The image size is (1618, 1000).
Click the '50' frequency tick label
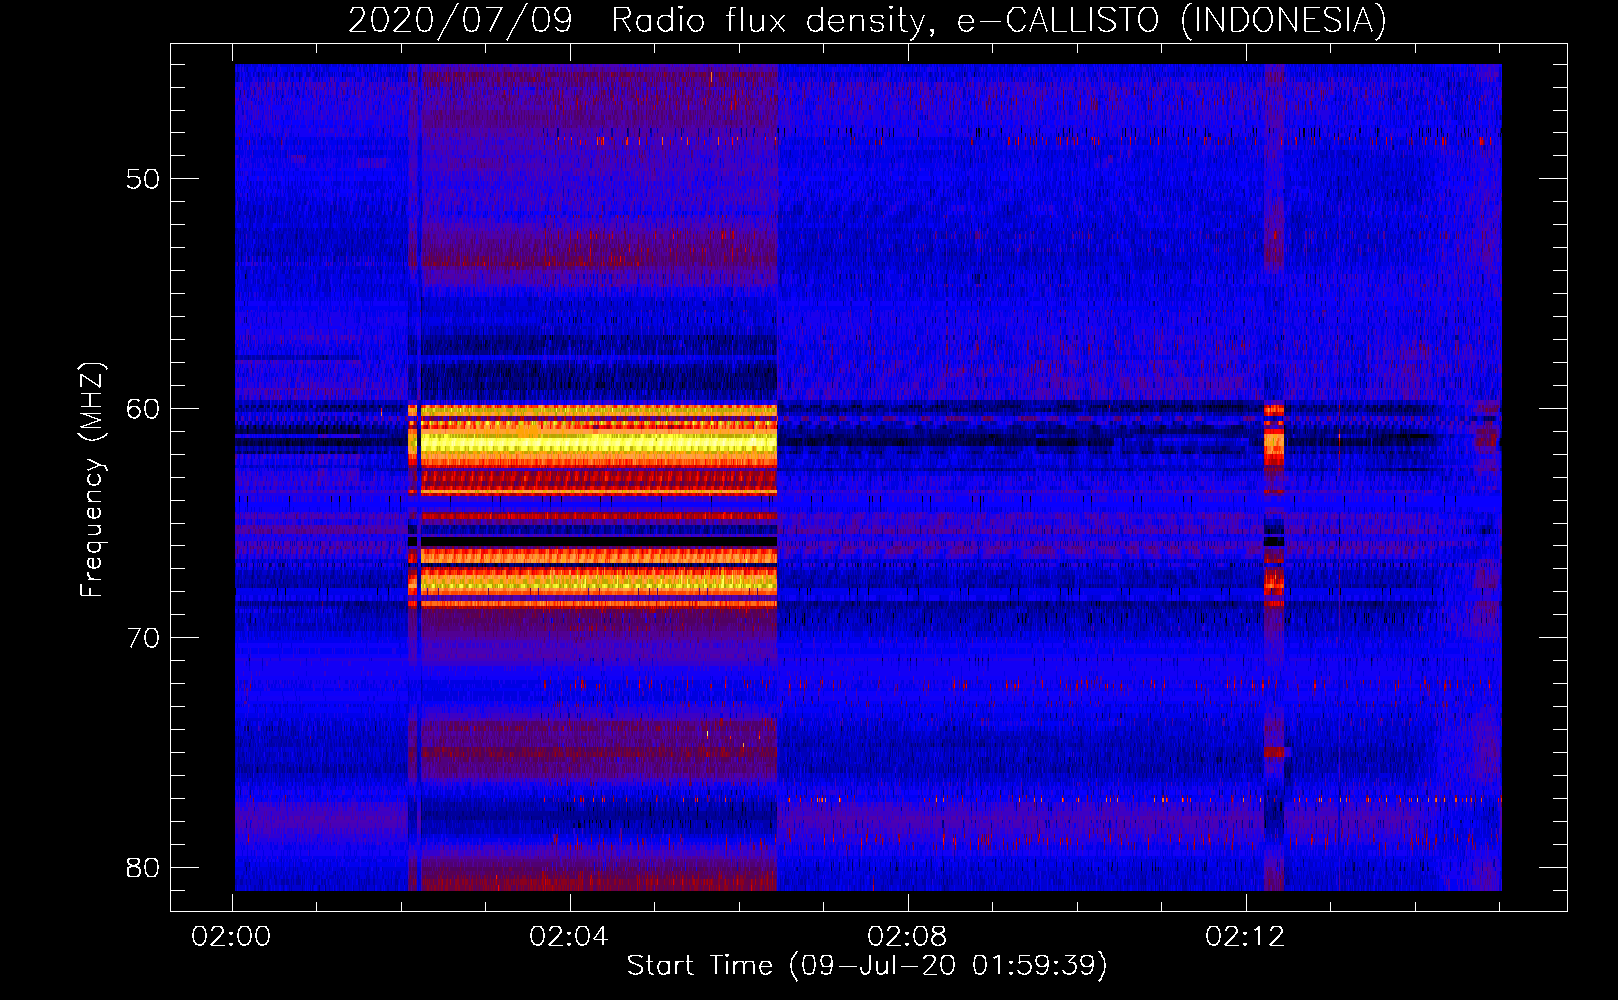click(143, 179)
